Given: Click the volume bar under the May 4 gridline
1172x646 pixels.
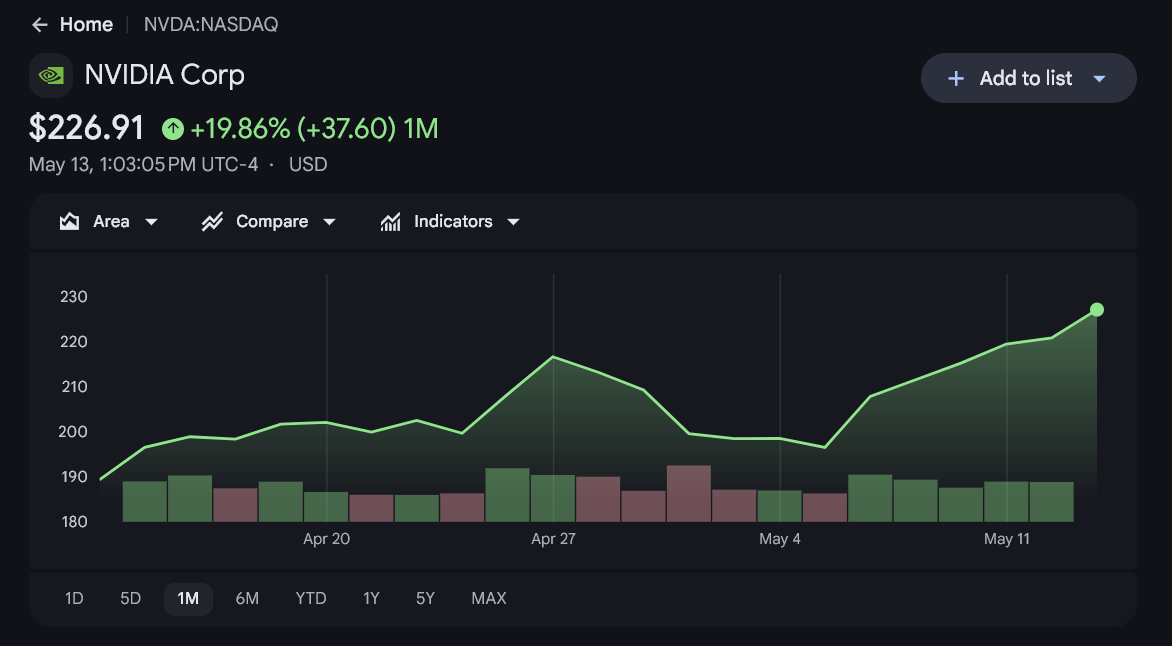Looking at the screenshot, I should (780, 506).
